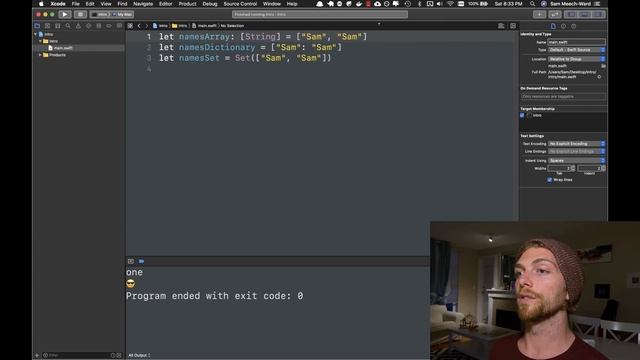Show the Quick Help inspector tab
Image resolution: width=640 pixels, height=360 pixels.
coord(573,26)
